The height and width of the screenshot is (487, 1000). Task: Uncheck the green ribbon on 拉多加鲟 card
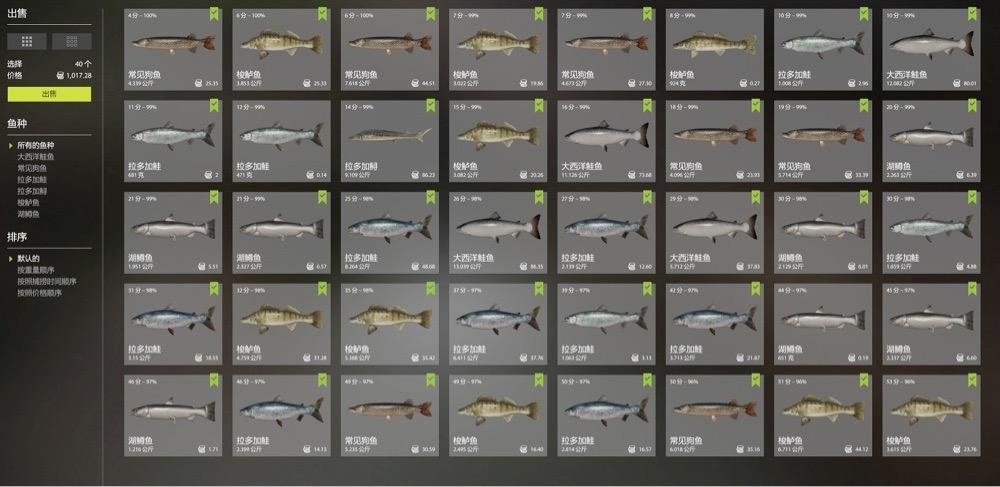tap(430, 105)
